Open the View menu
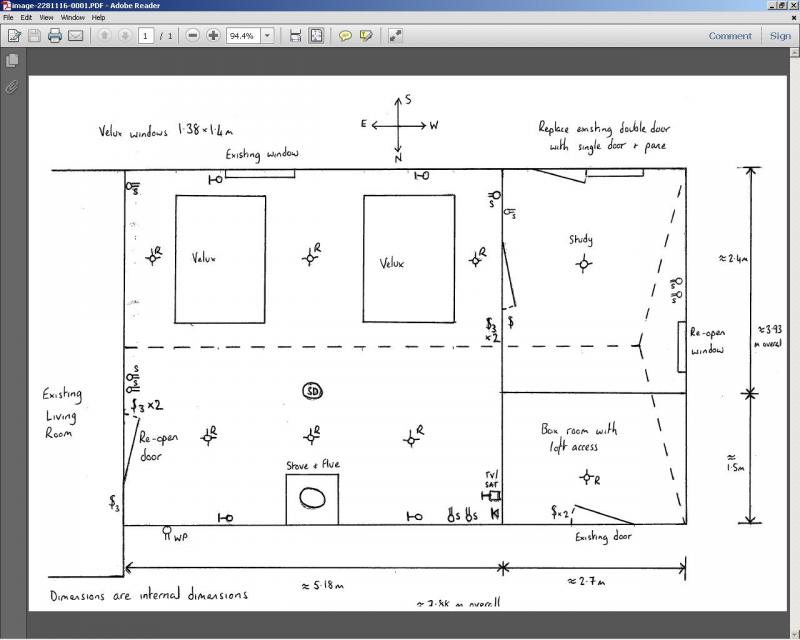This screenshot has height=640, width=800. click(x=46, y=17)
